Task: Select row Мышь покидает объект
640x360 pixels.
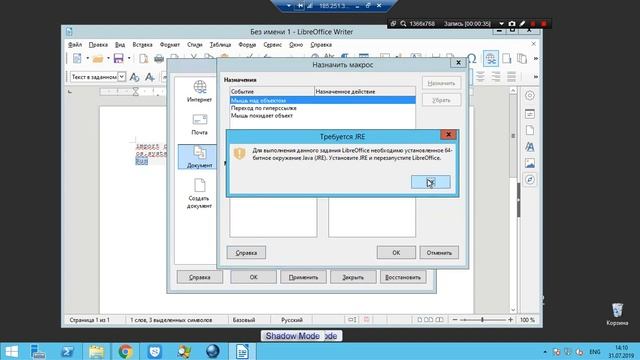Action: pyautogui.click(x=322, y=116)
